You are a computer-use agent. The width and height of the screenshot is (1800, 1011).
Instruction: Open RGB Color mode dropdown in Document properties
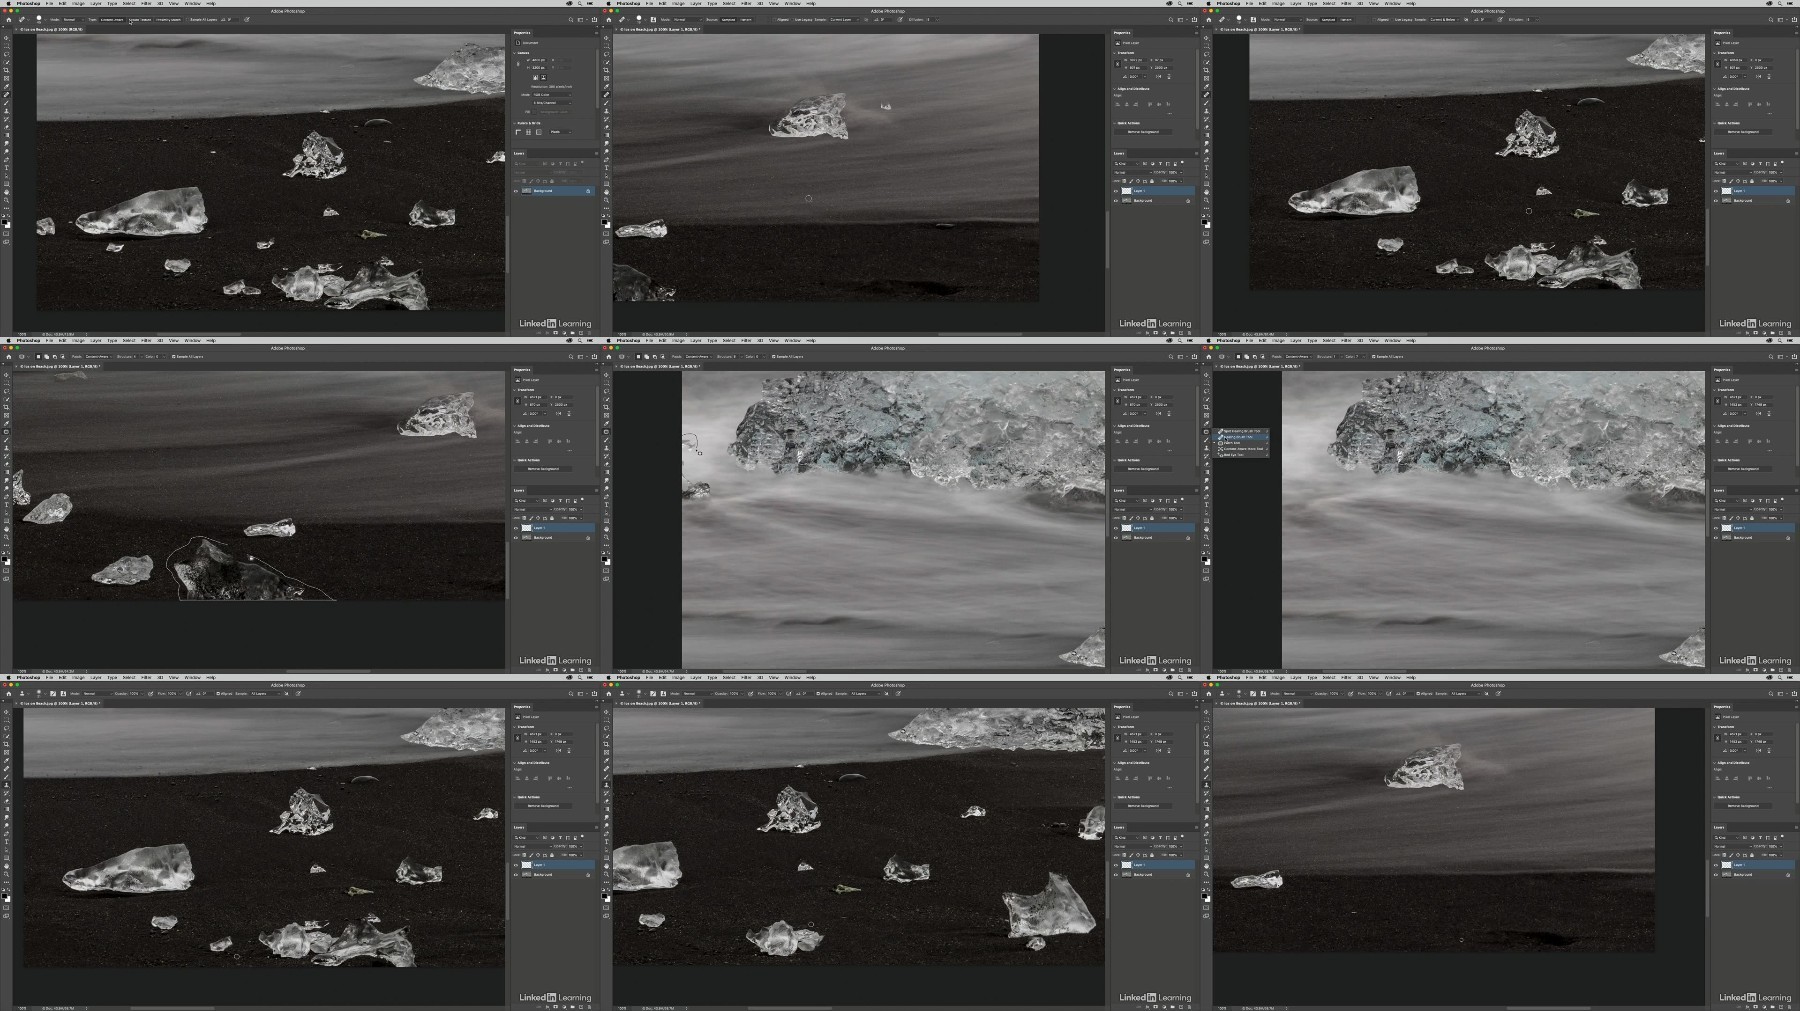552,95
